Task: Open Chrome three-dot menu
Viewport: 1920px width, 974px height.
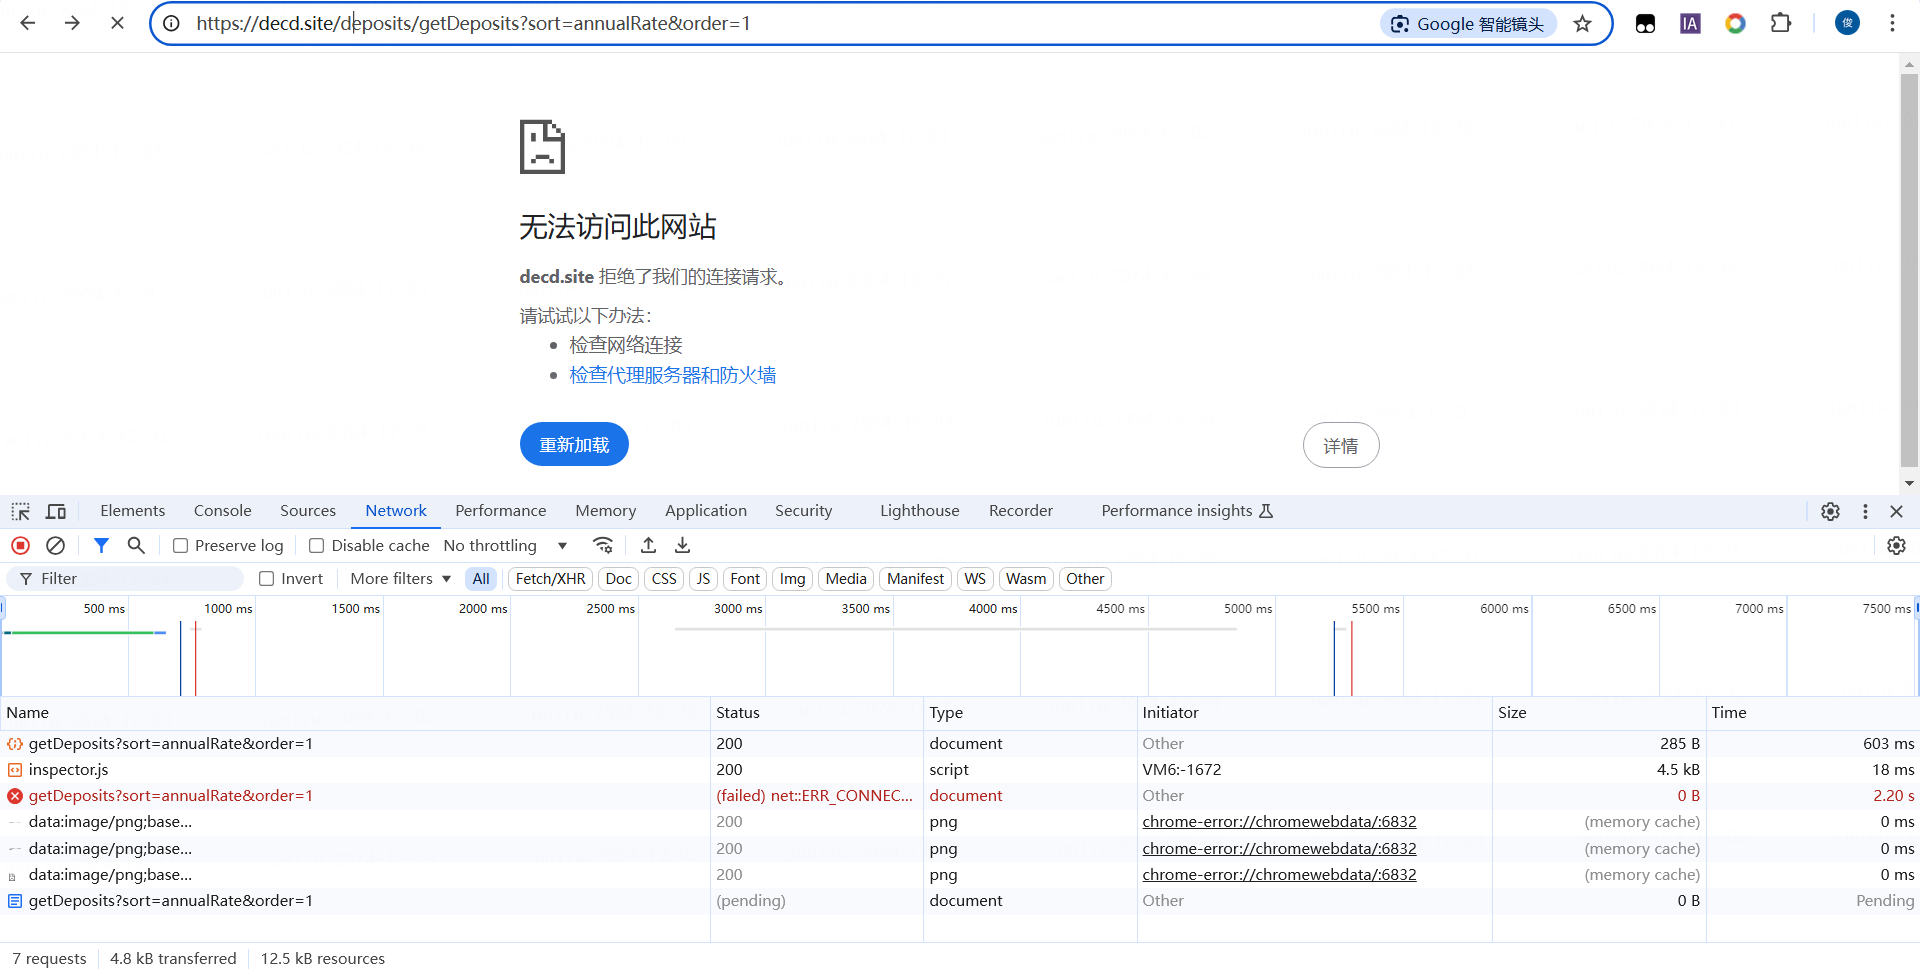Action: (1892, 23)
